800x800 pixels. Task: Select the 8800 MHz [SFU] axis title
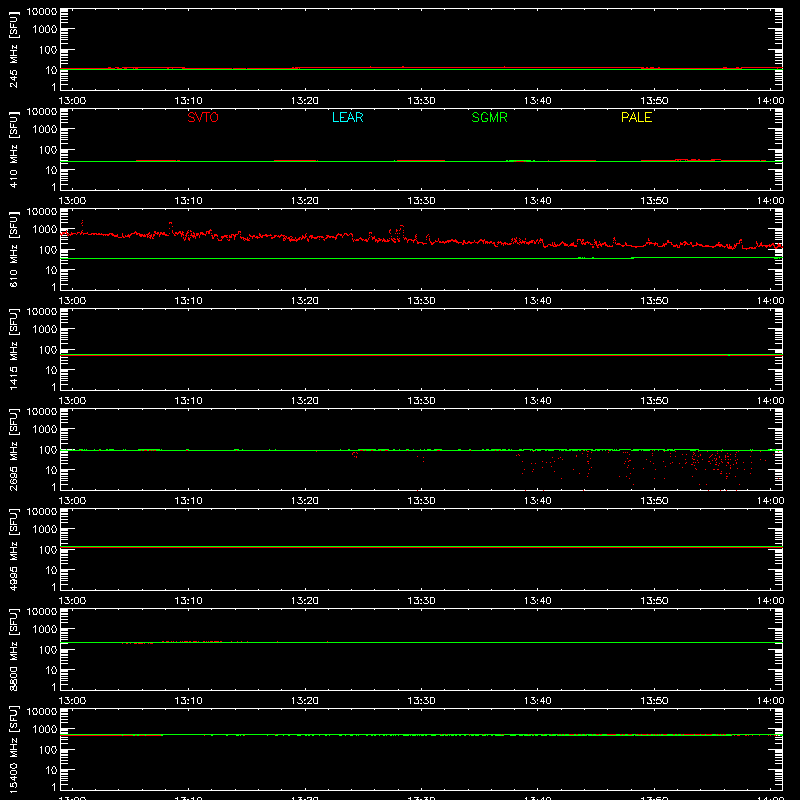click(13, 649)
